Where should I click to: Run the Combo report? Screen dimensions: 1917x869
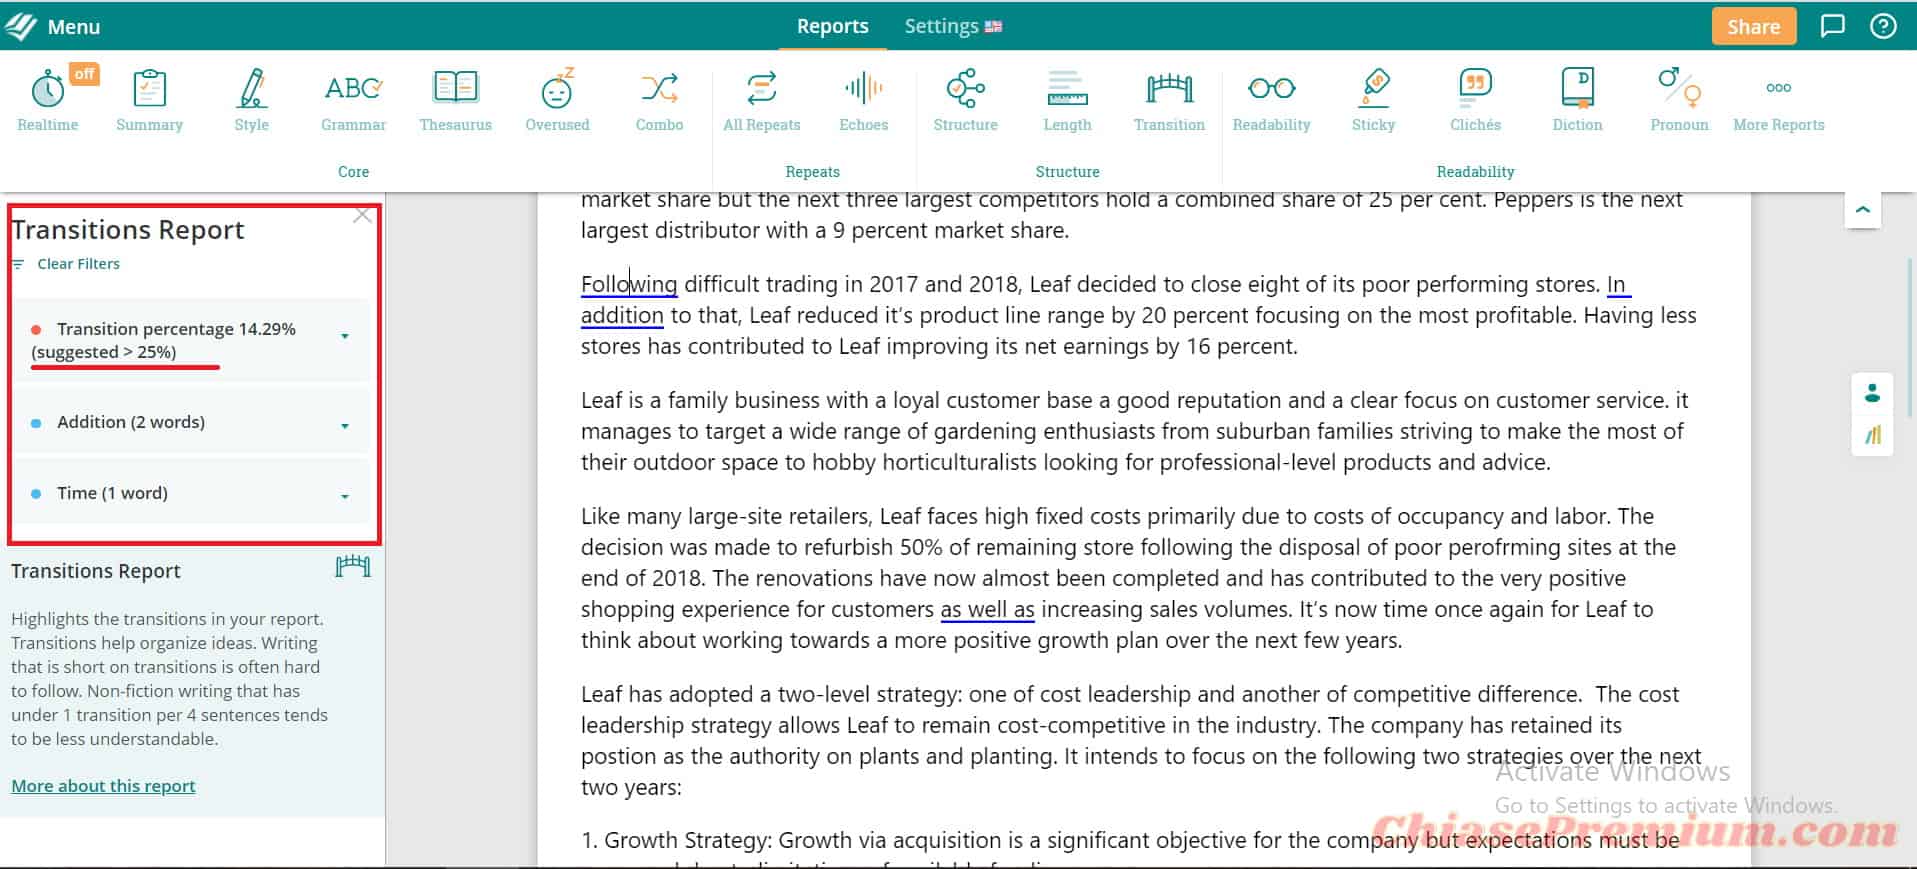click(659, 100)
